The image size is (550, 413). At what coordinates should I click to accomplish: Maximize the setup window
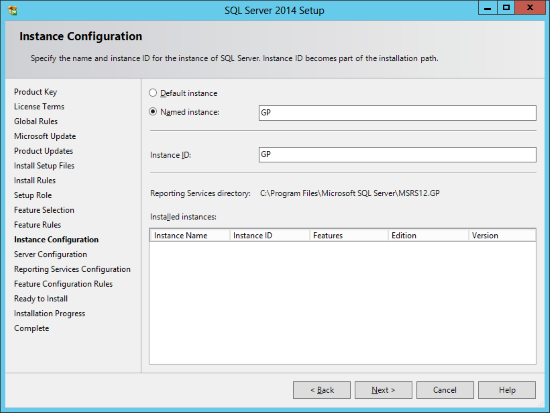pos(506,8)
